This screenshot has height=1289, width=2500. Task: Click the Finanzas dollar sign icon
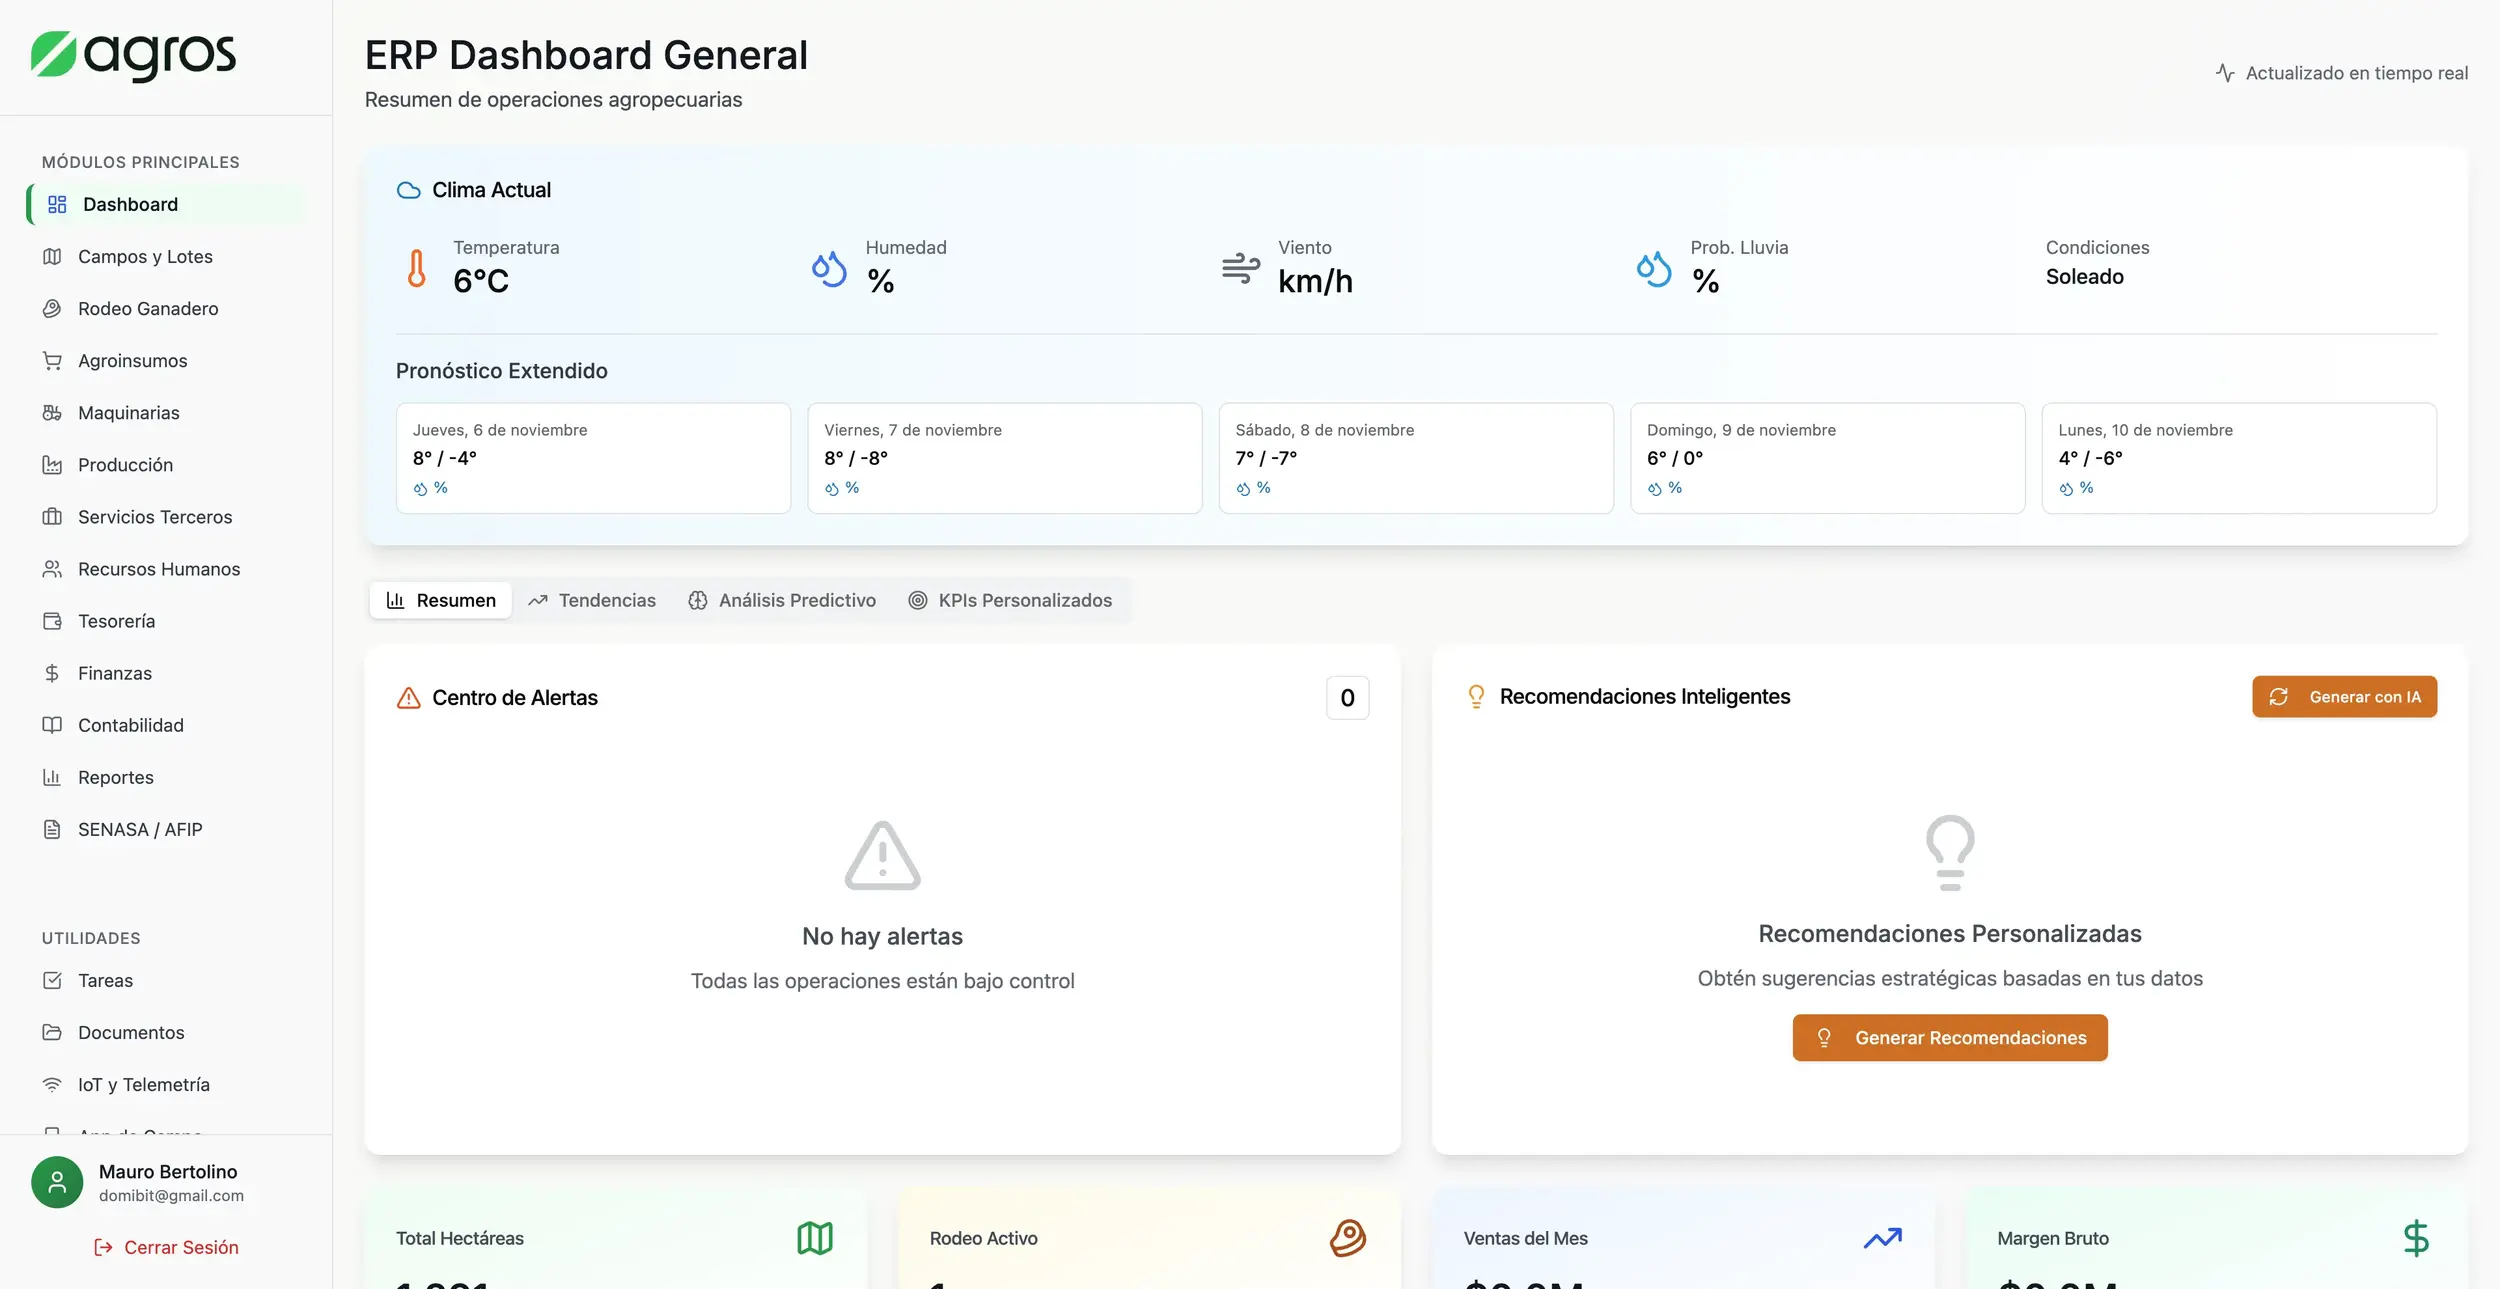click(x=52, y=673)
